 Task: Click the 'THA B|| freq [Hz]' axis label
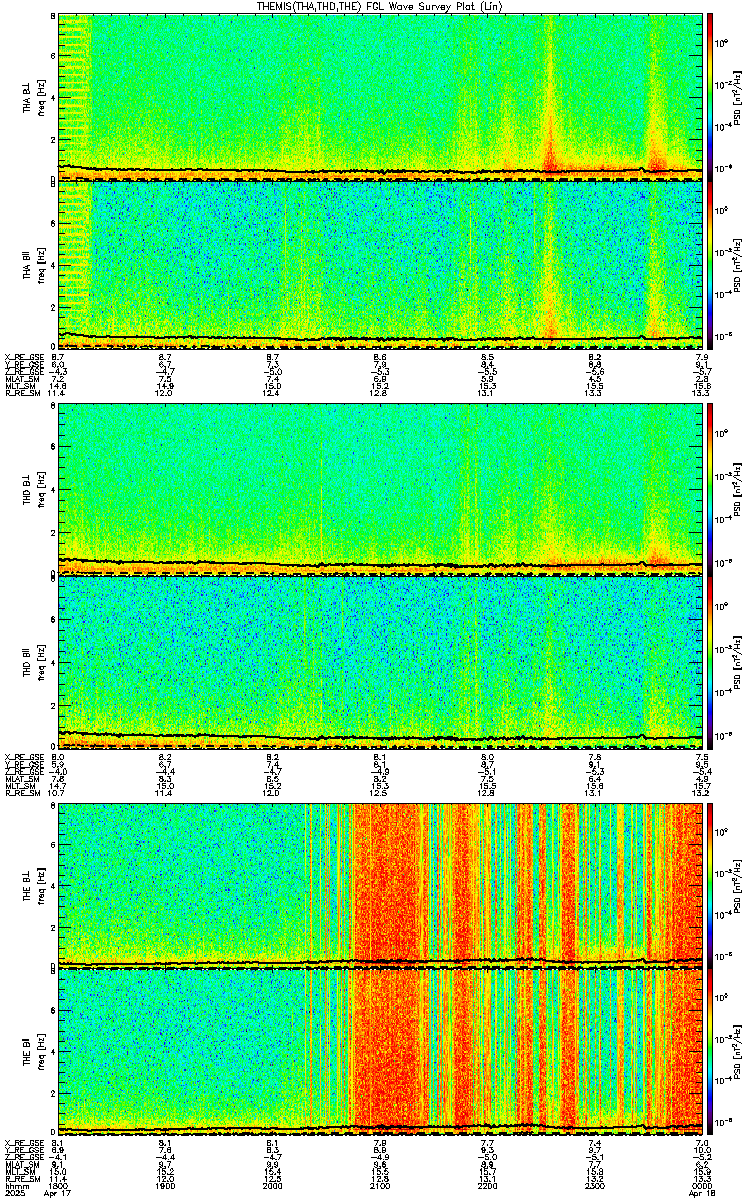(x=33, y=264)
